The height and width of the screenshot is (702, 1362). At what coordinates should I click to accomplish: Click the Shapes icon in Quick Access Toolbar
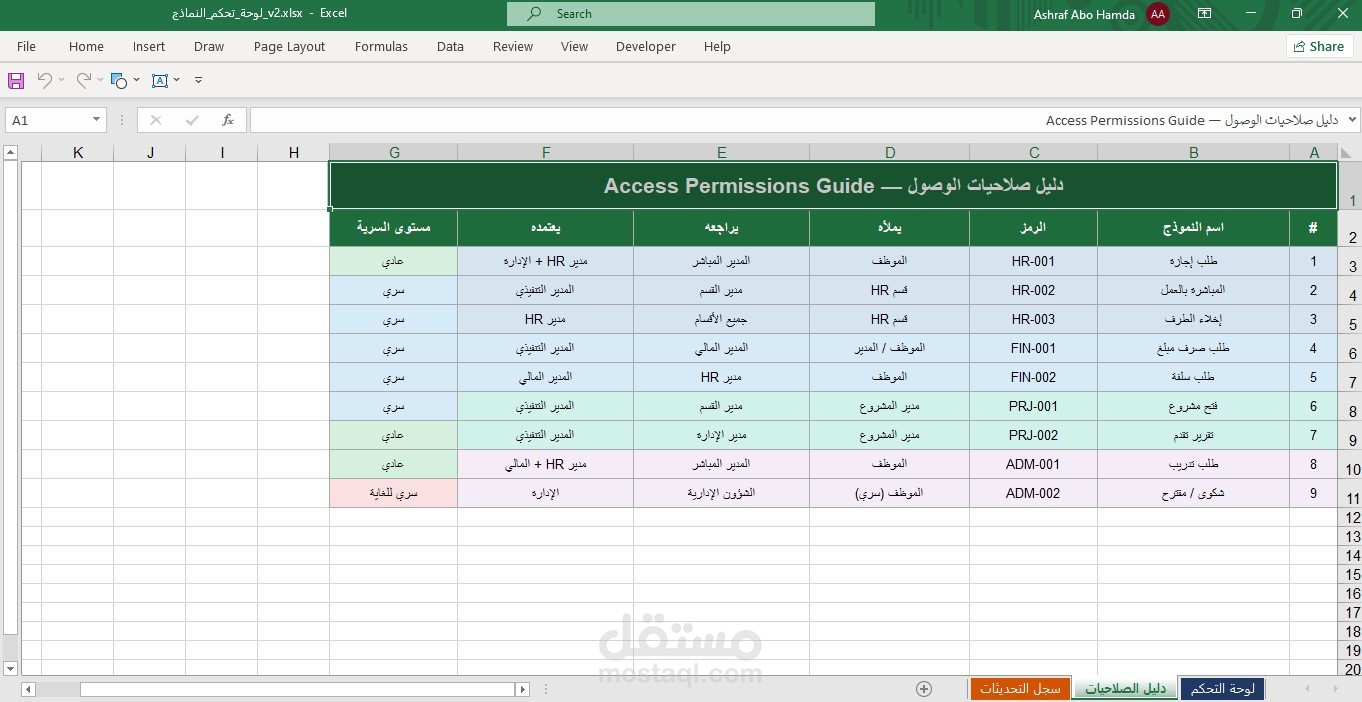(x=118, y=80)
